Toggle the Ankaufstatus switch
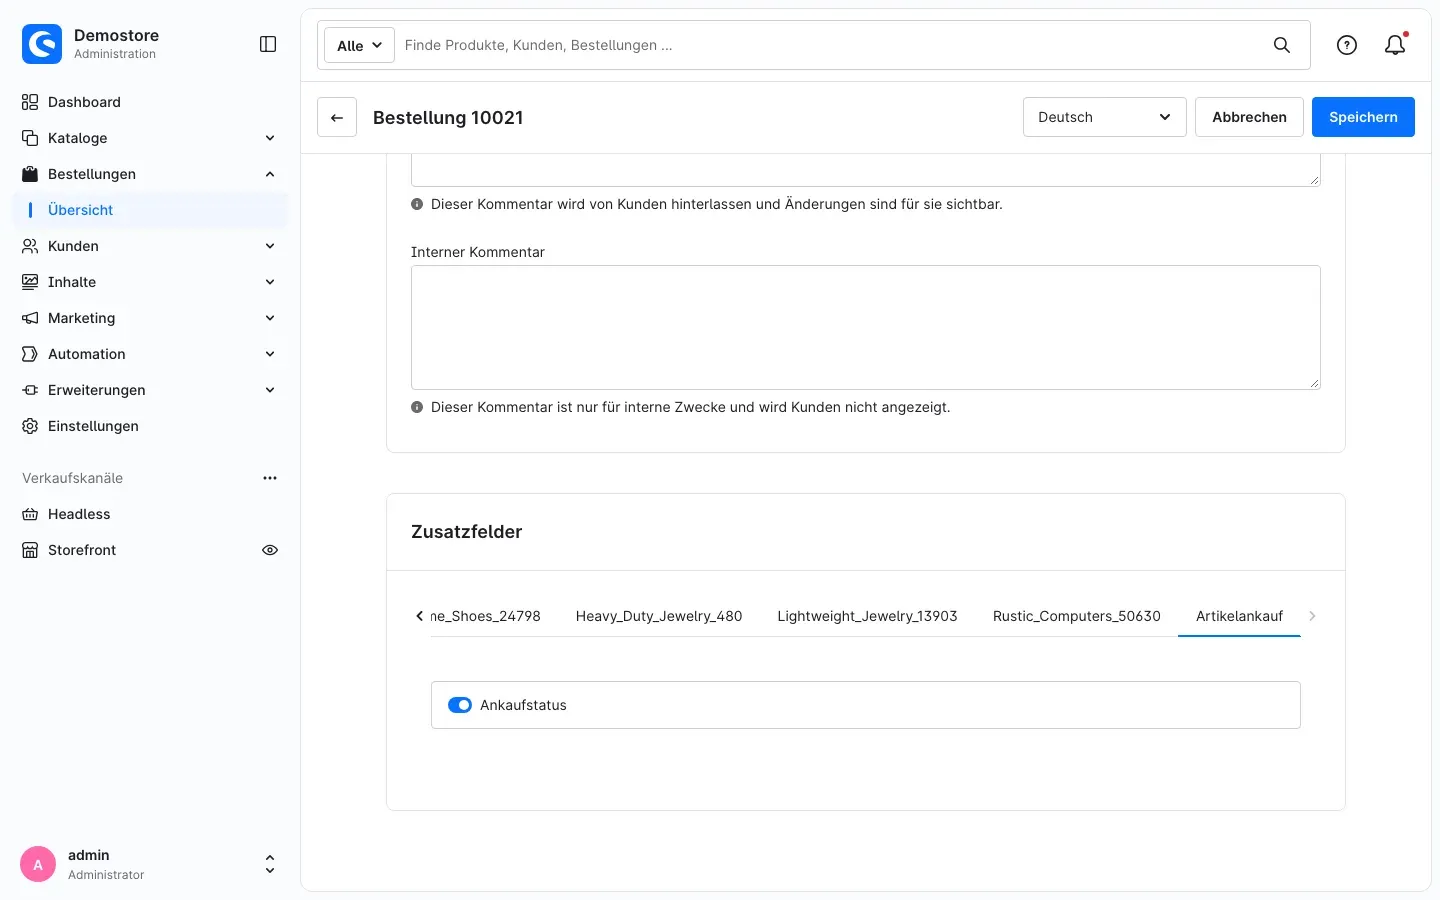Image resolution: width=1440 pixels, height=900 pixels. [x=460, y=705]
